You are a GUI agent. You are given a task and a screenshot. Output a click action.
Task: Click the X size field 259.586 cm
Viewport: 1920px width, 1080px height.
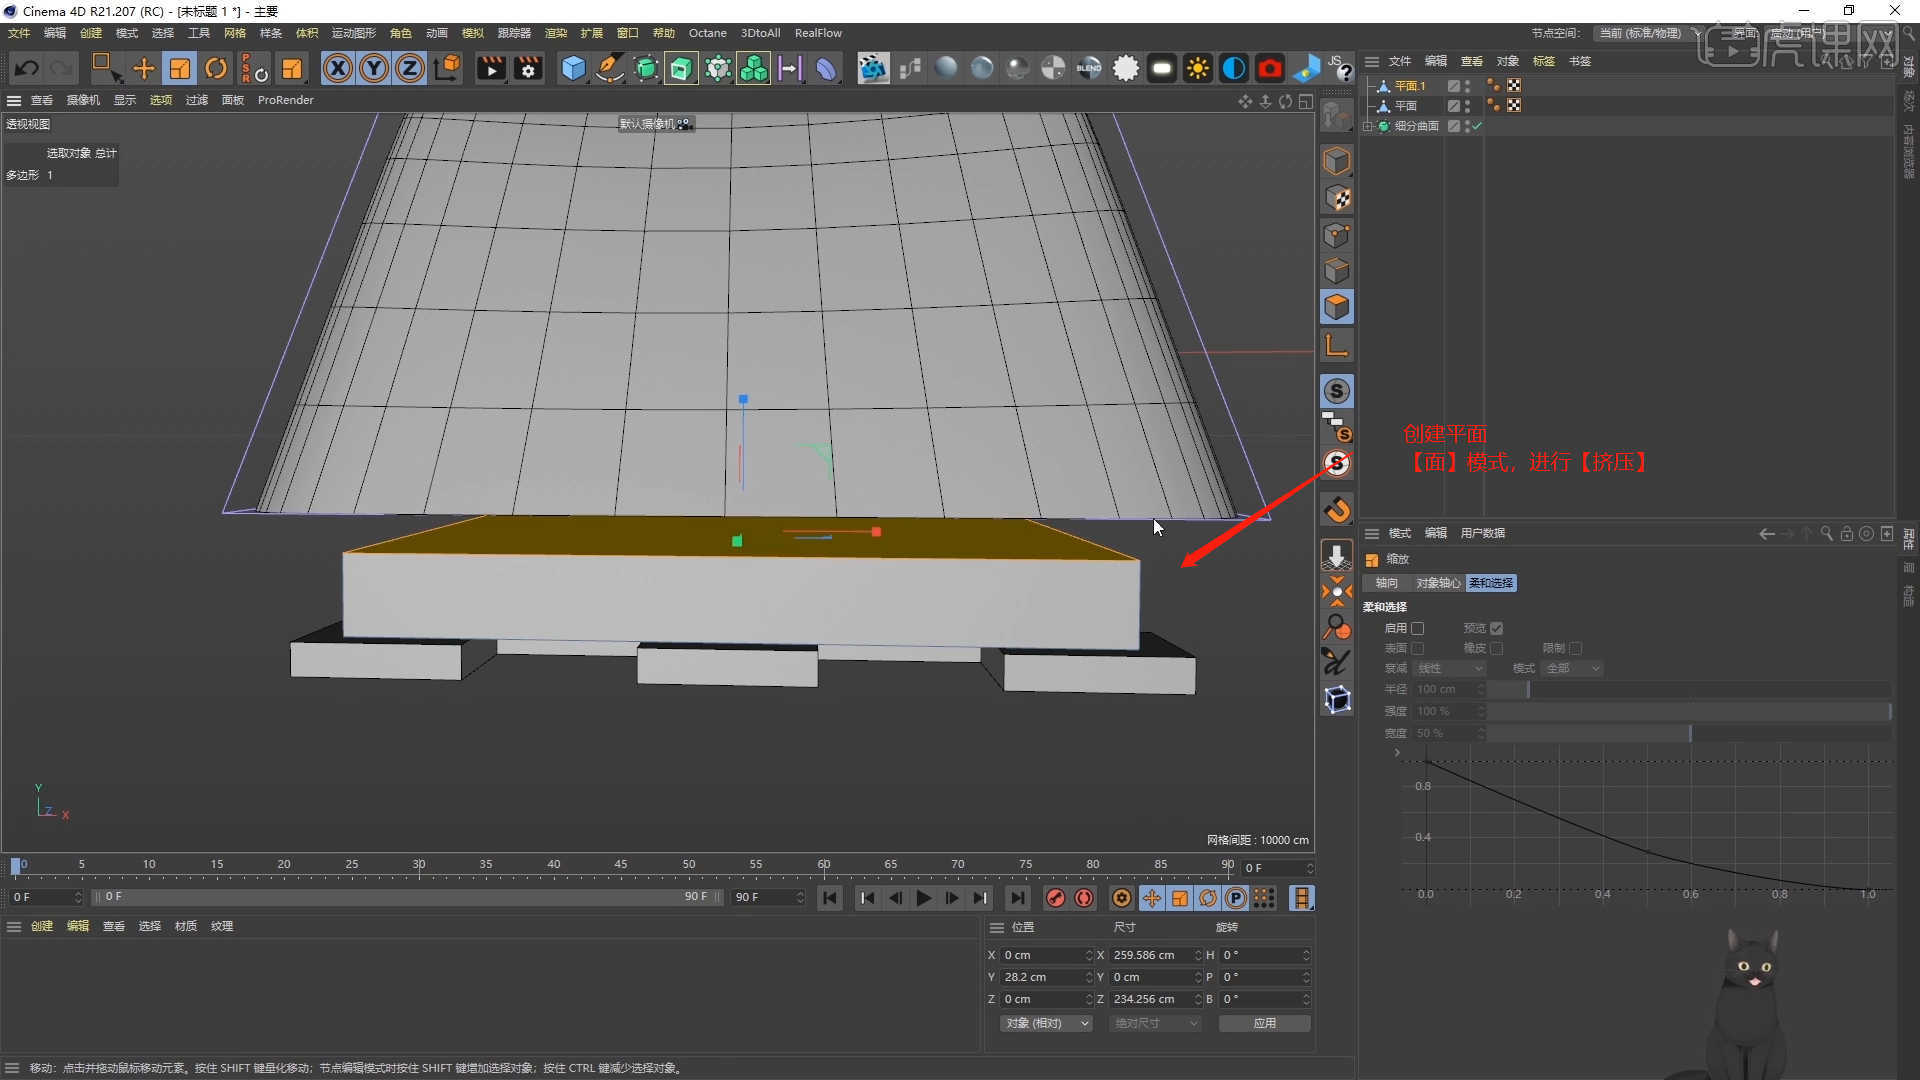tap(1155, 955)
